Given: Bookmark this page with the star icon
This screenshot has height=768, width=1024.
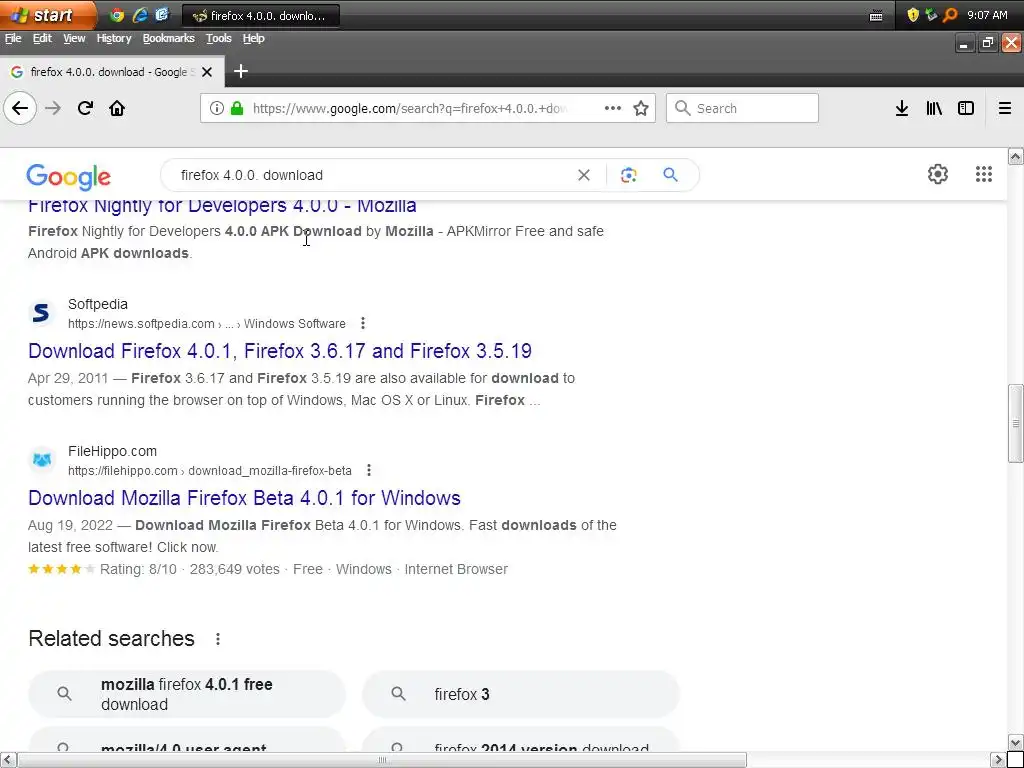Looking at the screenshot, I should click(641, 108).
